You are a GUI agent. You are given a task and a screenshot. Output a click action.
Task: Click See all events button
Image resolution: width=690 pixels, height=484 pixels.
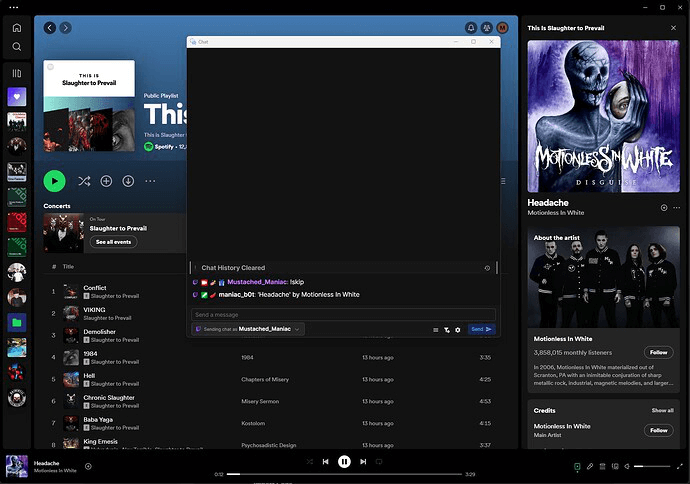click(114, 242)
